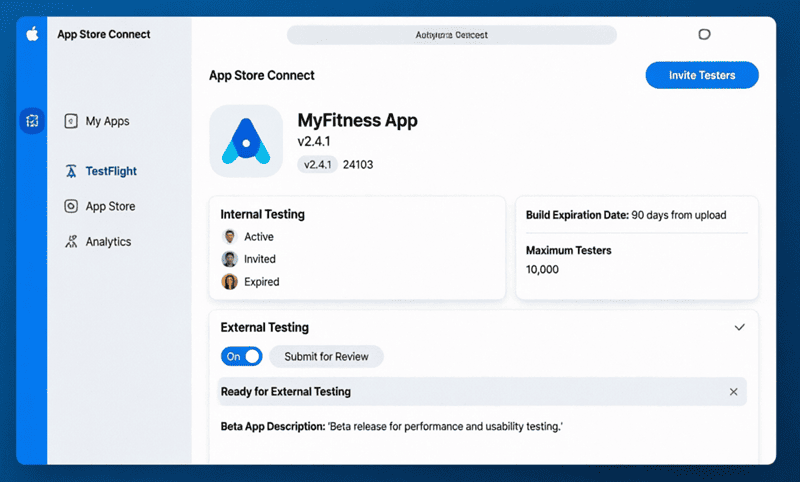Click the top address search bar
Screen dimensions: 800x482
click(452, 35)
